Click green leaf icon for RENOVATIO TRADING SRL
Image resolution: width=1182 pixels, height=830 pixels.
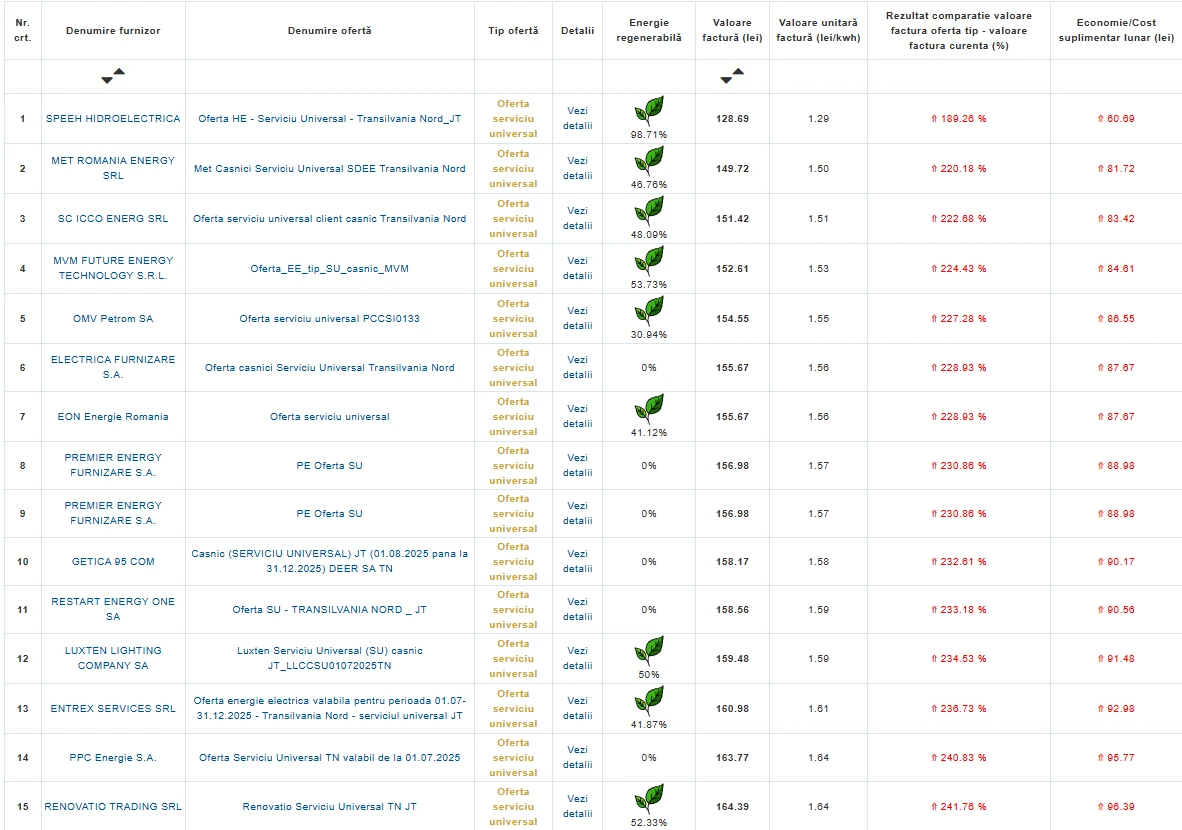(x=649, y=798)
